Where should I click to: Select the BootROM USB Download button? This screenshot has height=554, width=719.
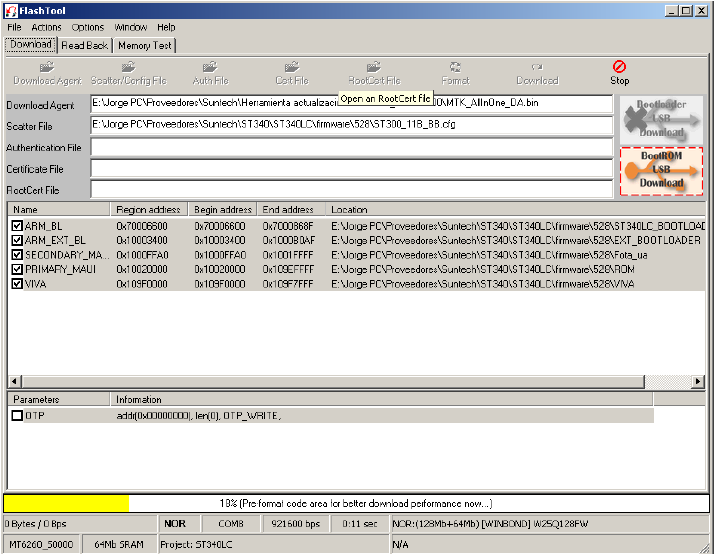[661, 171]
